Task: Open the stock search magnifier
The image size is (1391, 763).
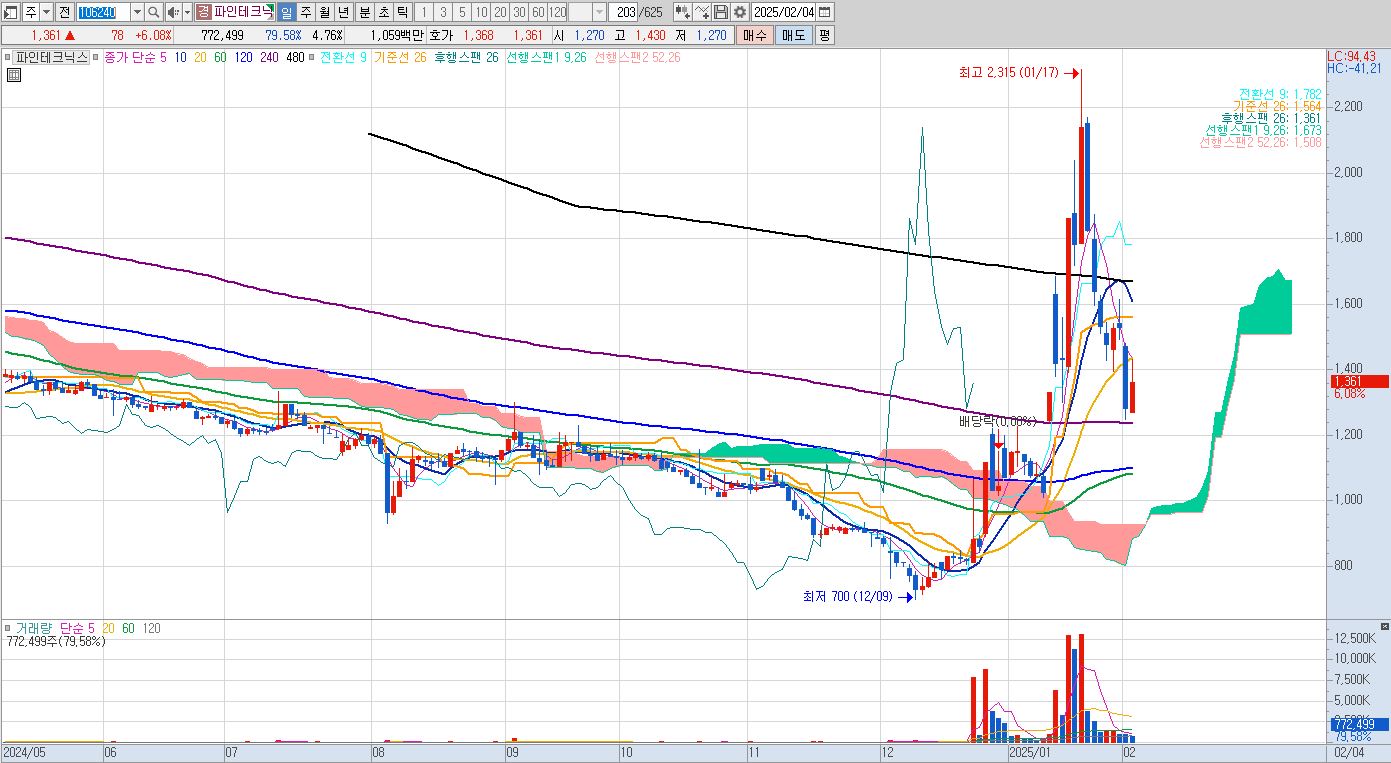Action: click(x=153, y=12)
